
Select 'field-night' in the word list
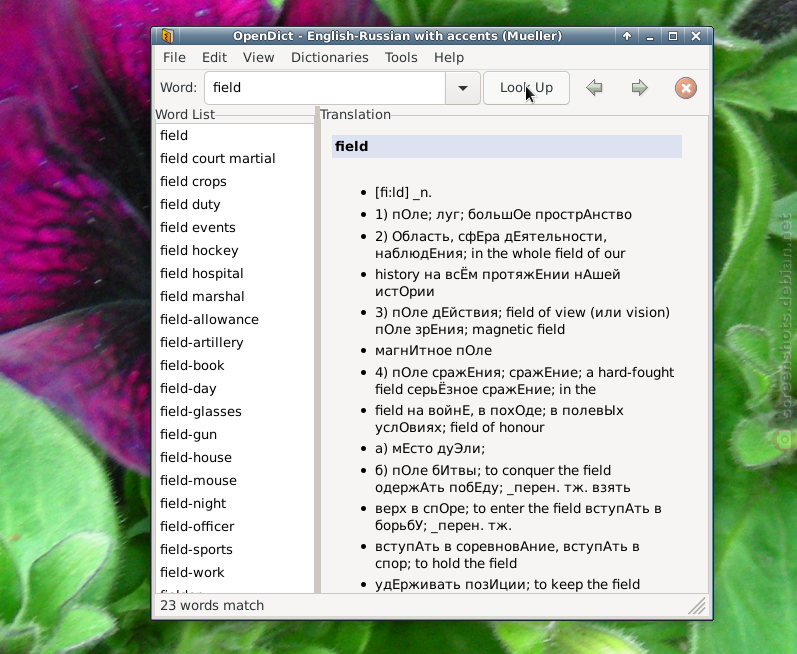(x=235, y=504)
